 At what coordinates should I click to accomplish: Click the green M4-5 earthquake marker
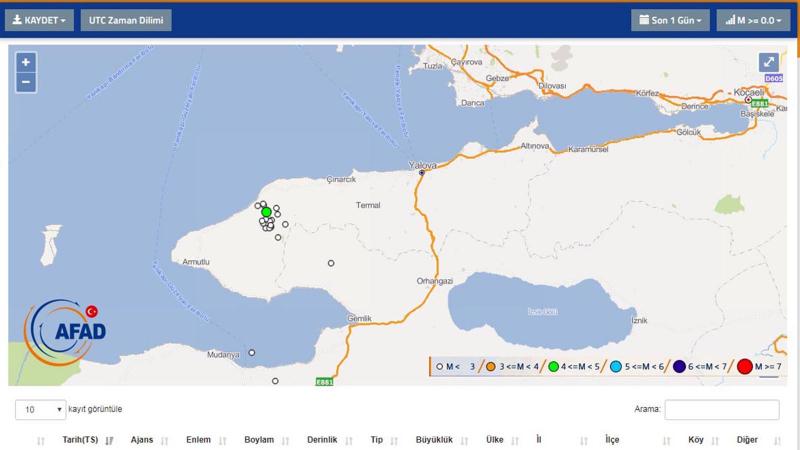(266, 212)
